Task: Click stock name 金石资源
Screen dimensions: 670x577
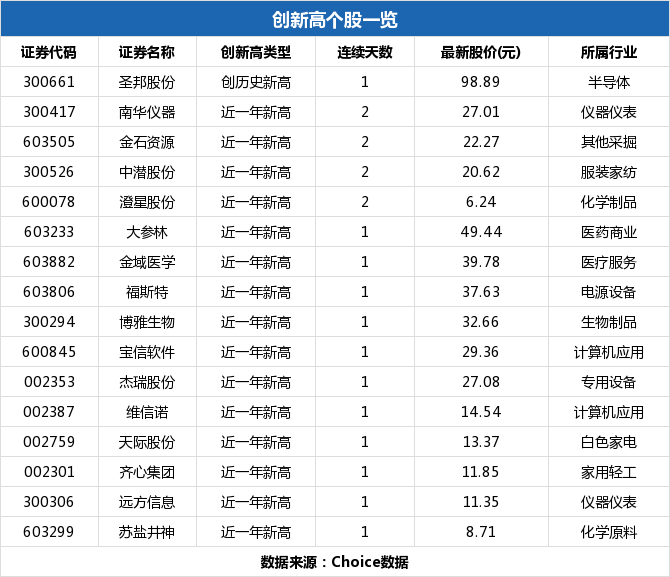Action: [147, 142]
